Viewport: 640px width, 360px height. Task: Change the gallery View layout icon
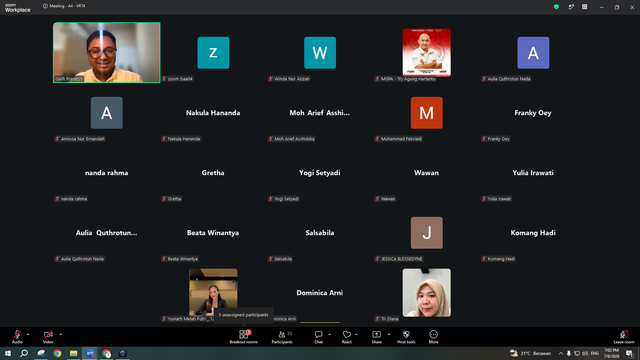(x=584, y=7)
